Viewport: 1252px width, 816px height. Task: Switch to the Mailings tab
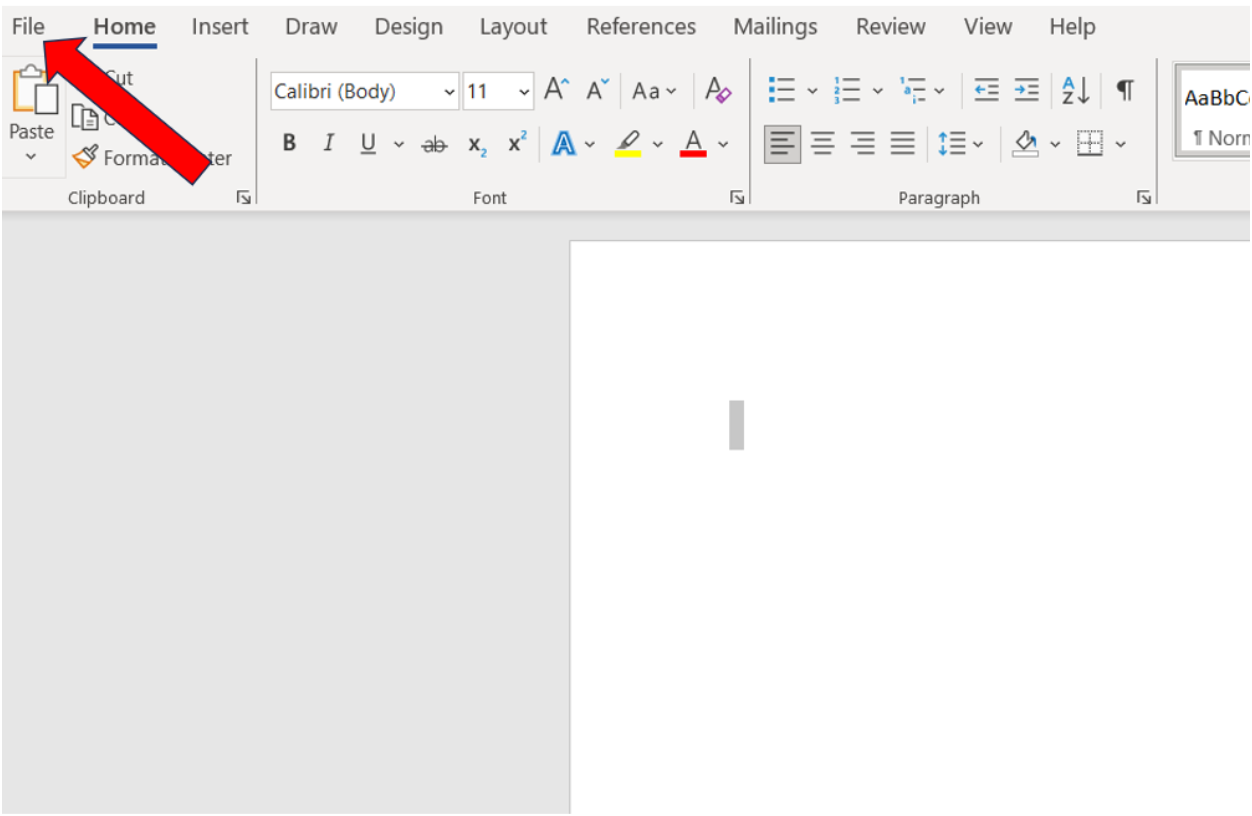click(776, 27)
